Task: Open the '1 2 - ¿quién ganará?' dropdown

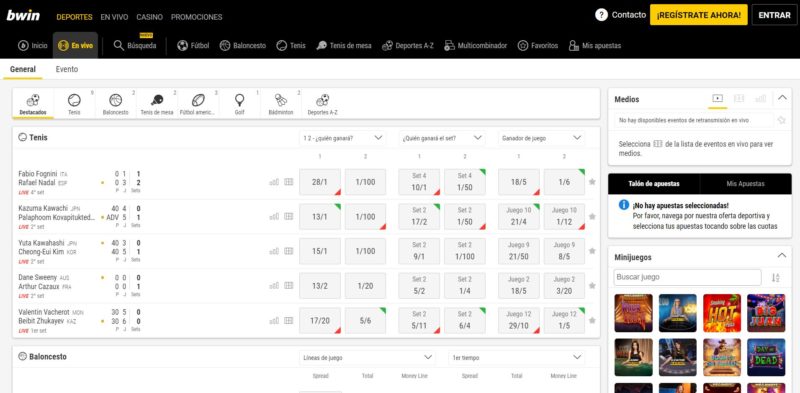Action: [342, 138]
